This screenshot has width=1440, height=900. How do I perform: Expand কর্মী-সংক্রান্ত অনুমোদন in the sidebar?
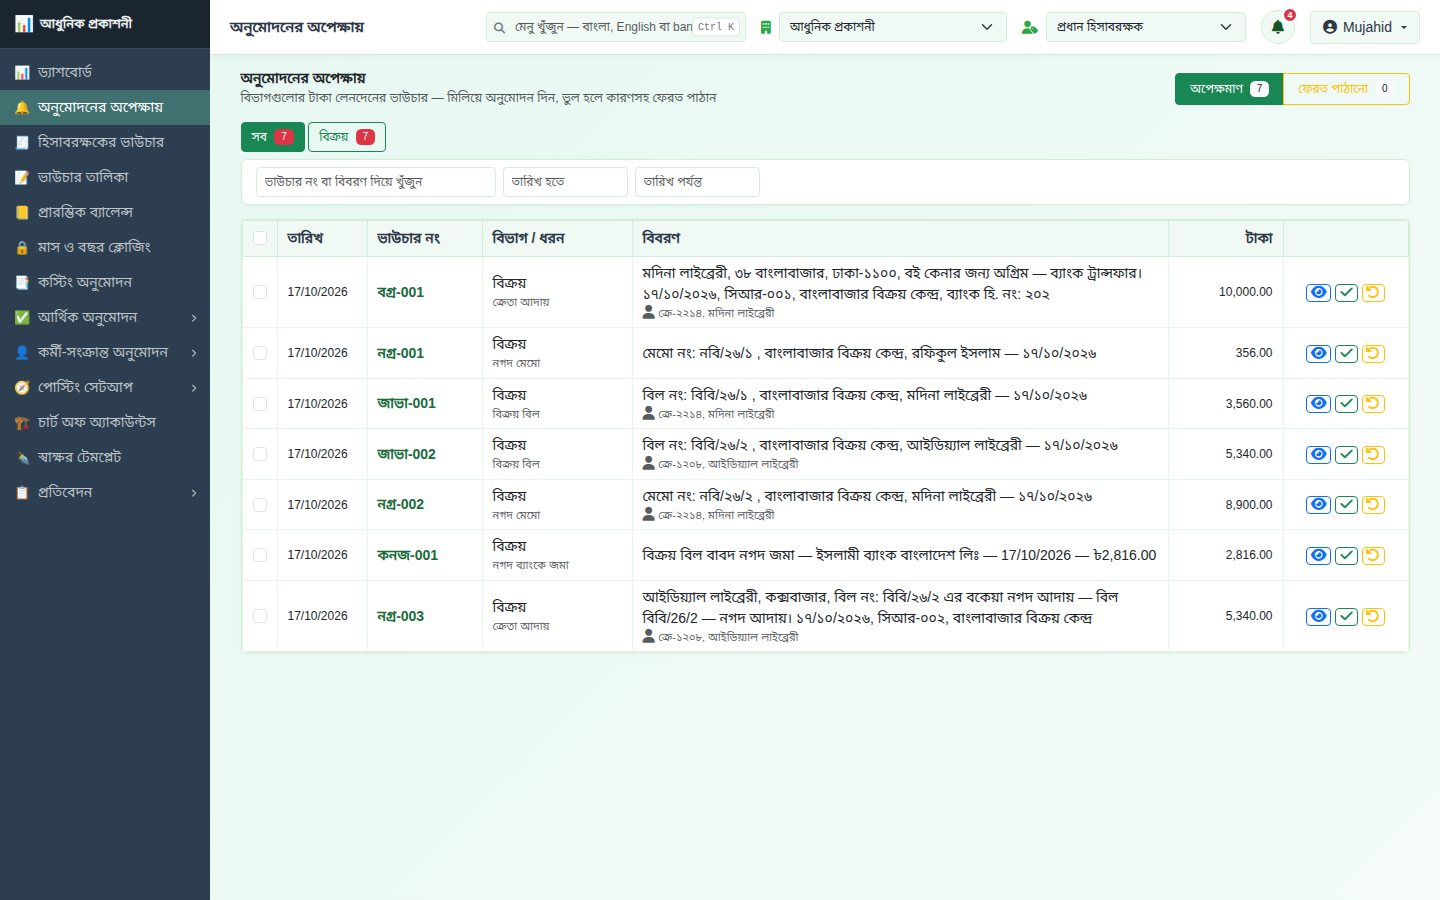[105, 352]
